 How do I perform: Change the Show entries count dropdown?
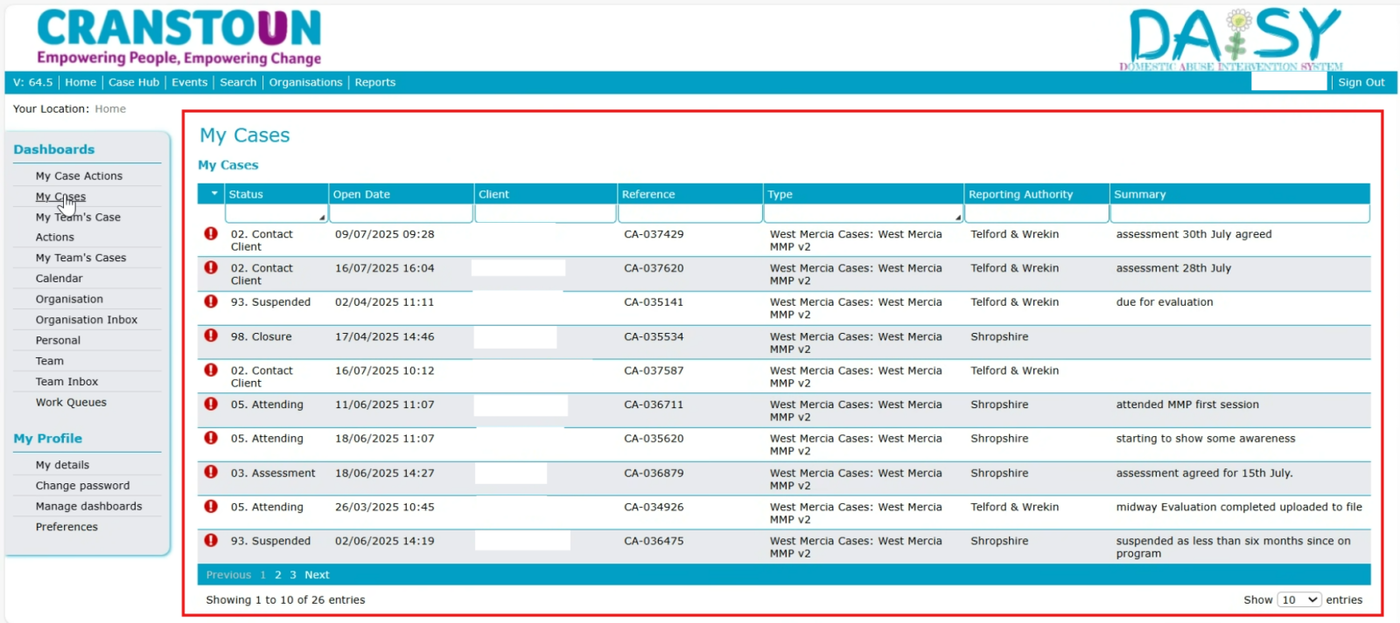pyautogui.click(x=1299, y=600)
